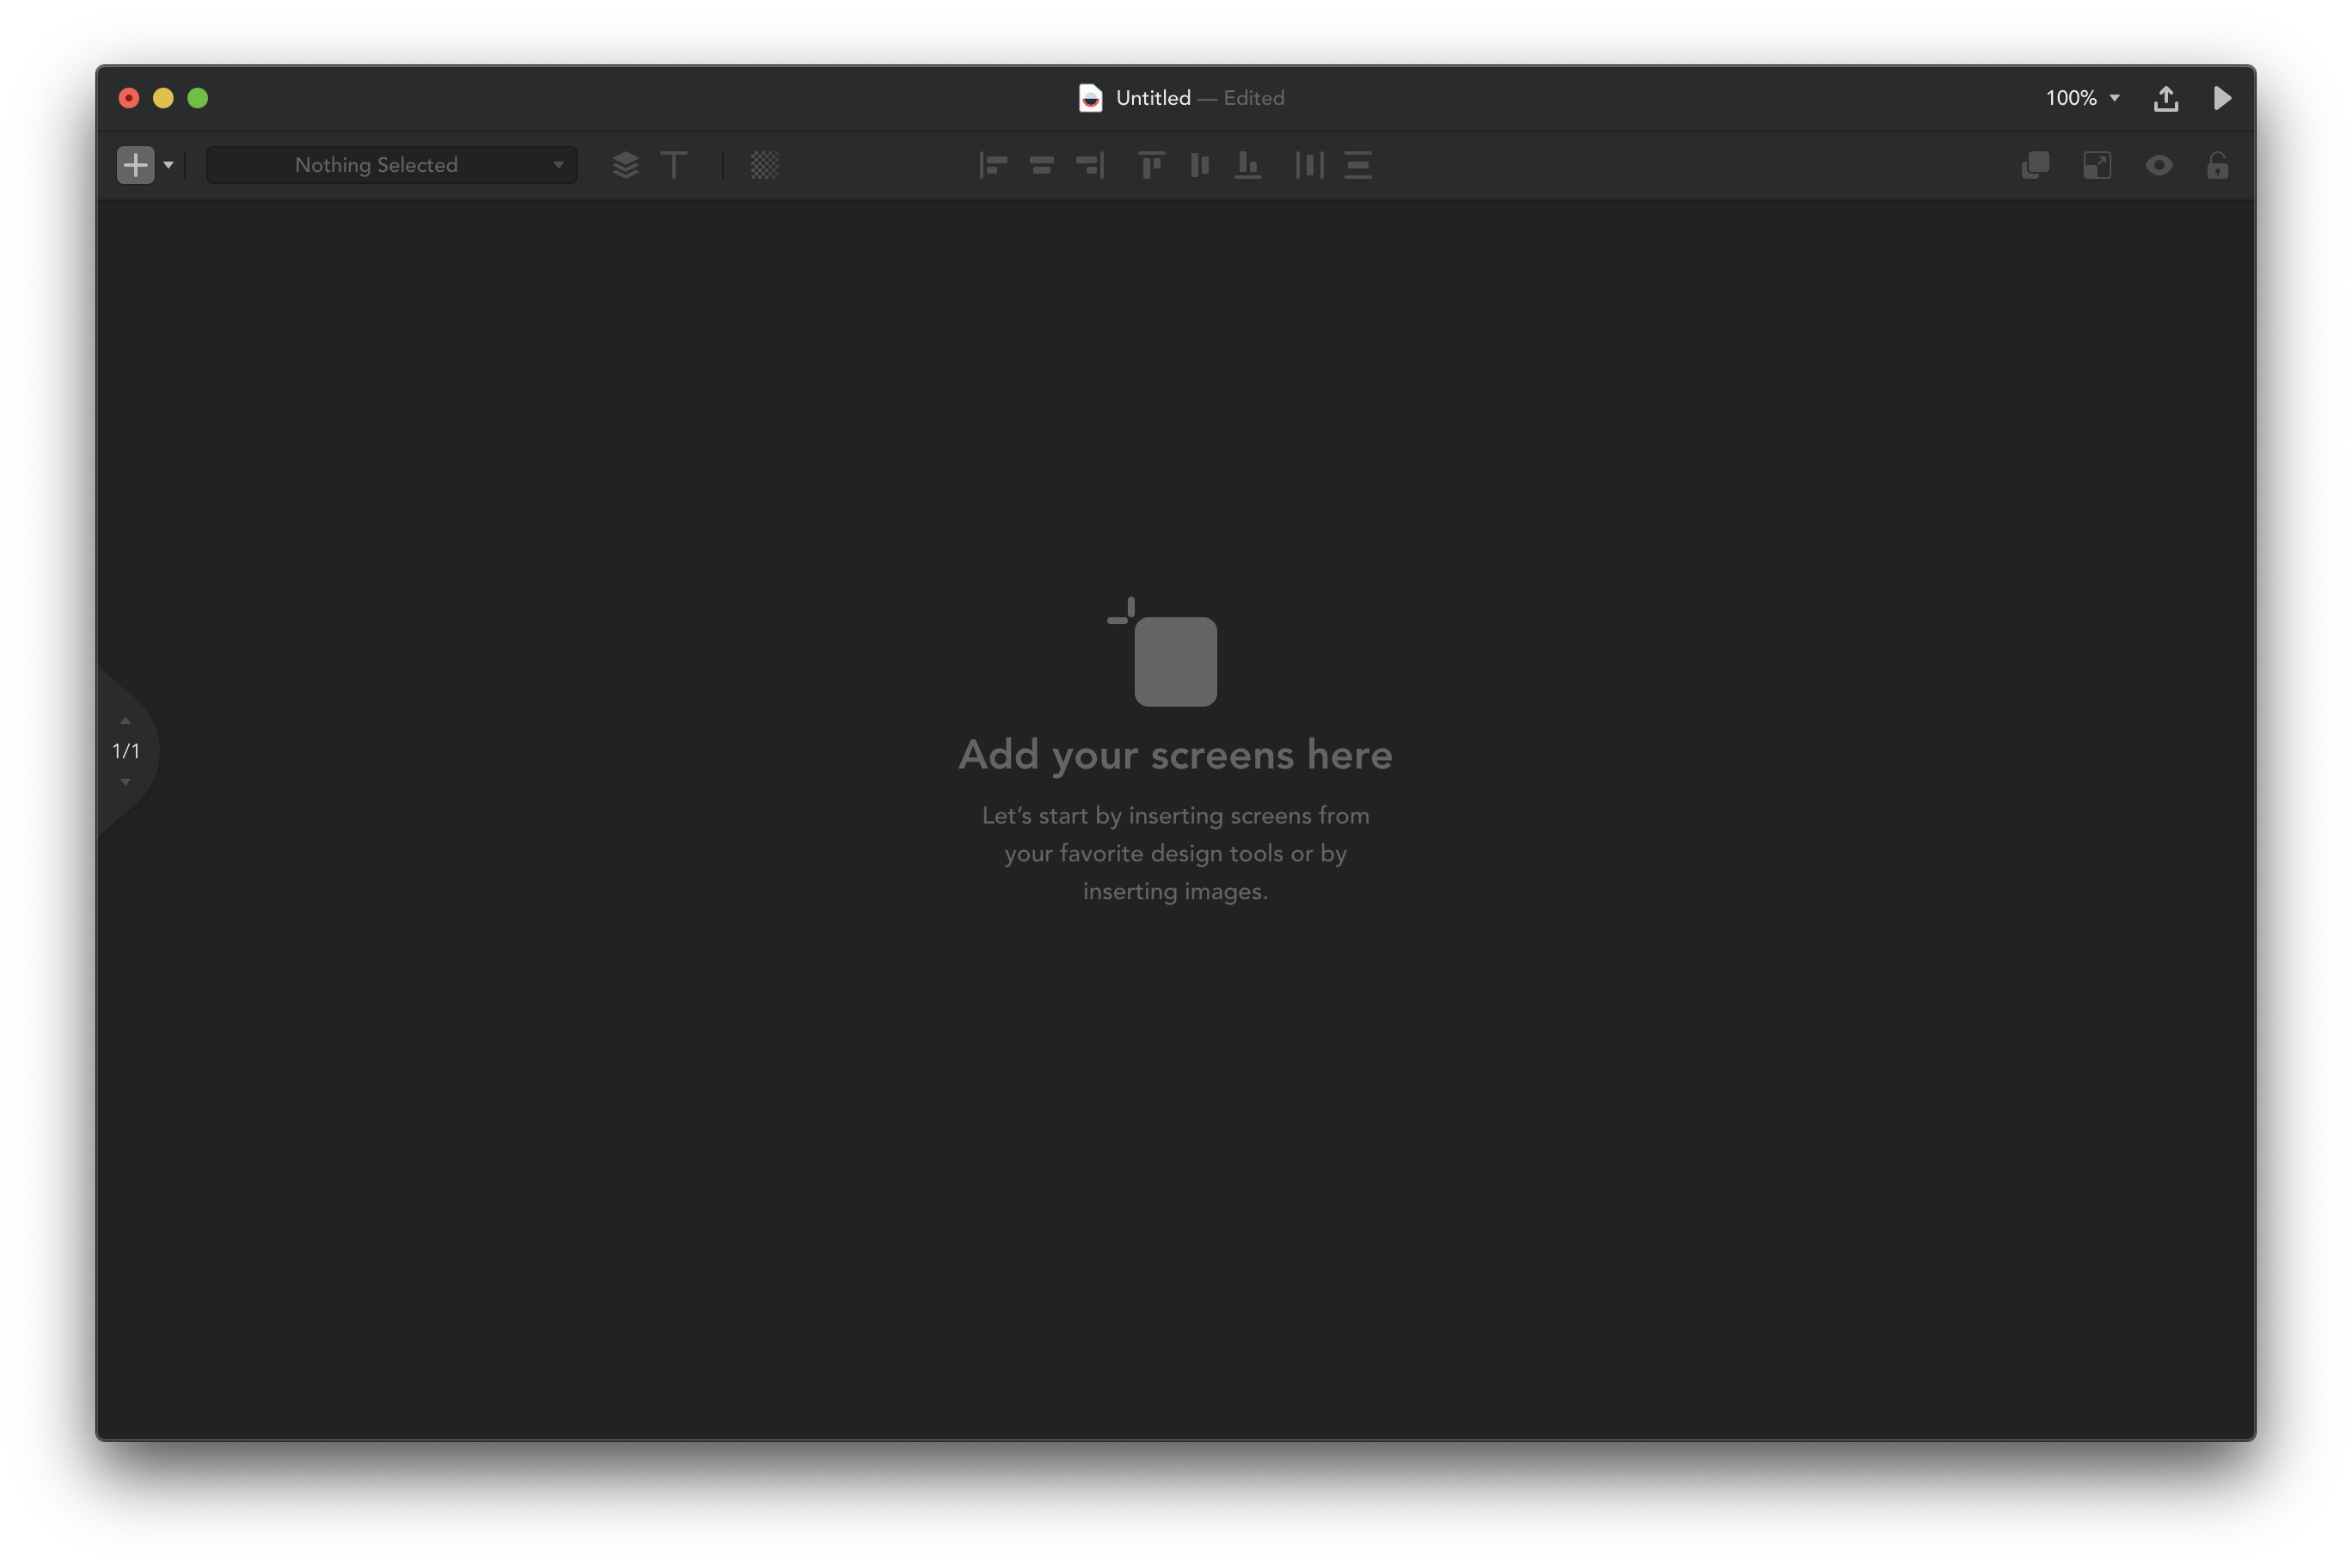The width and height of the screenshot is (2352, 1568).
Task: Align selection horizontal centers
Action: 1041,165
